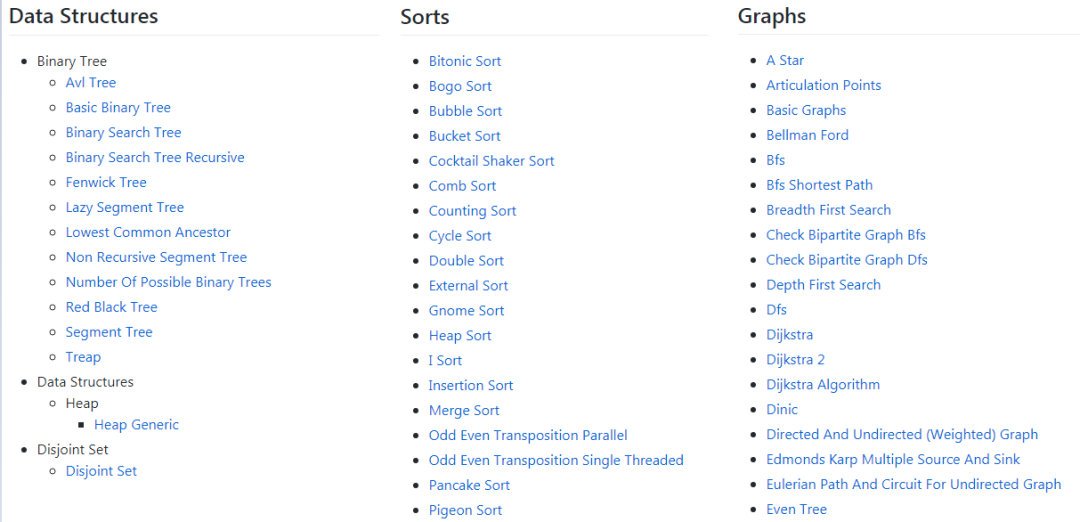Click the Cocktail Shaker Sort link
Screen dimensions: 1080x522
point(491,161)
